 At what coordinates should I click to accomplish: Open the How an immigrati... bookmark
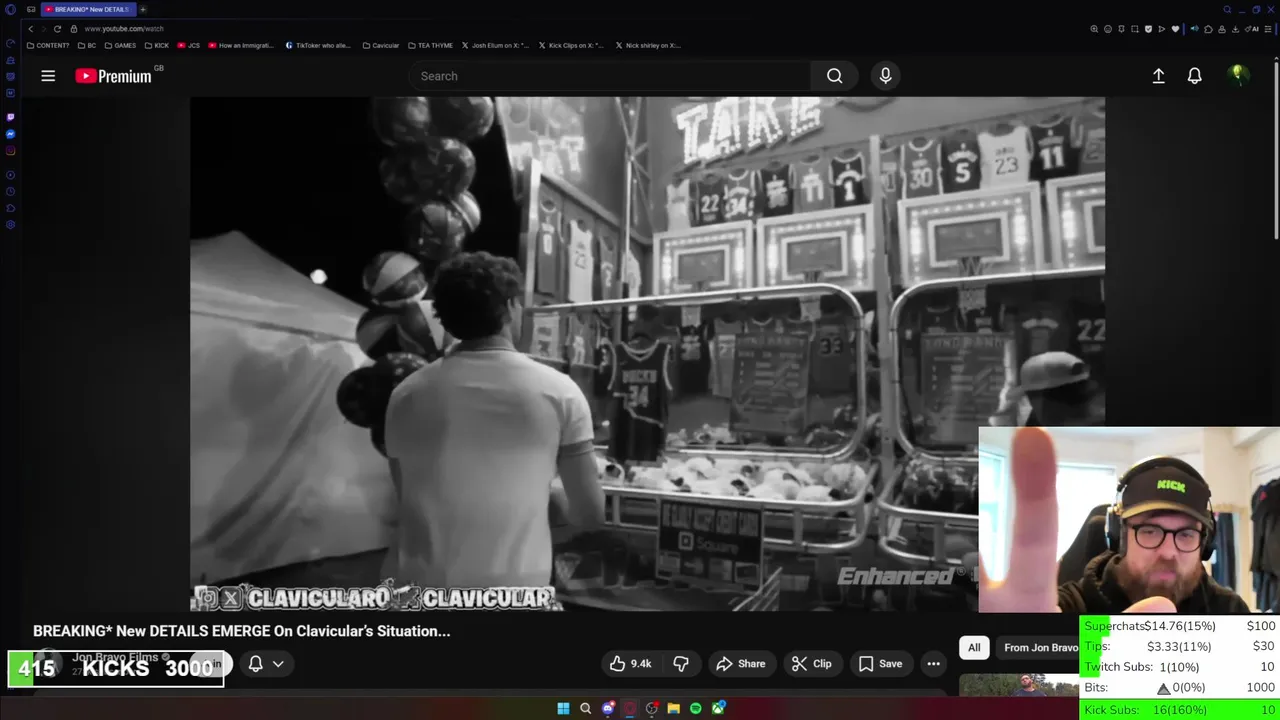(241, 45)
